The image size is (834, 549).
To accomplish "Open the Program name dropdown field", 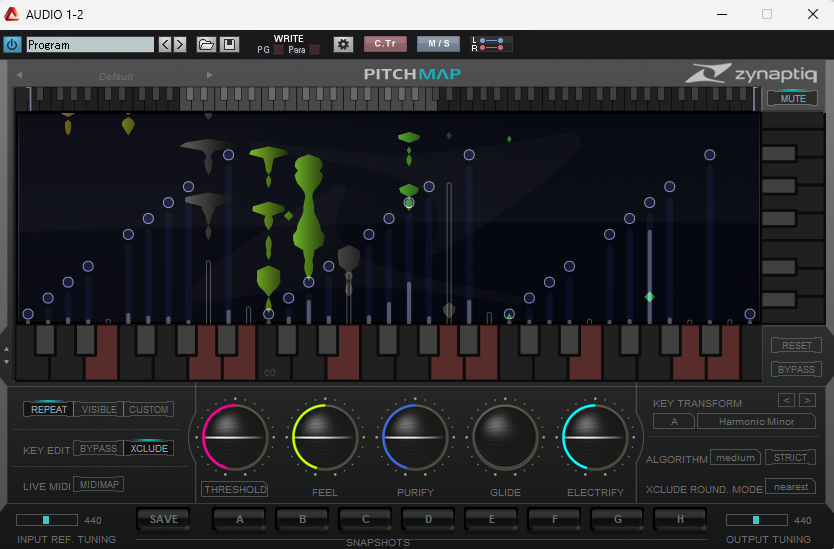I will (90, 45).
